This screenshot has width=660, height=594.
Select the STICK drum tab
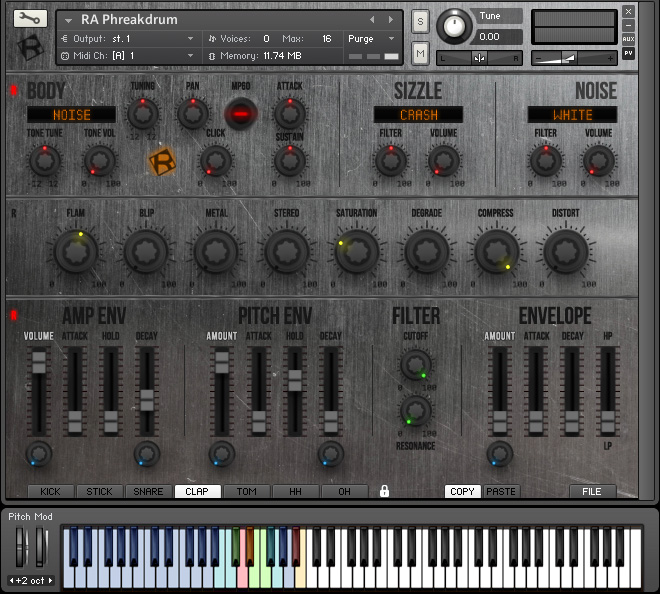click(x=99, y=491)
